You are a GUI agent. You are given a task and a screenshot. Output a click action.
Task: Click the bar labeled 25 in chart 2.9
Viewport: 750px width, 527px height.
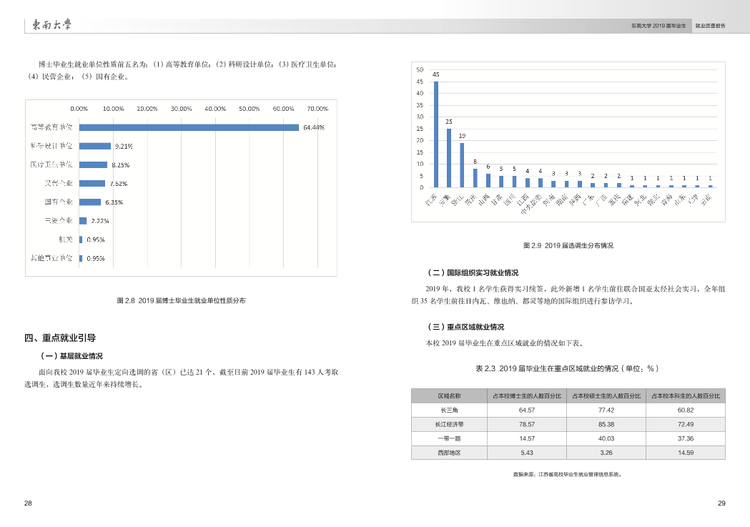point(449,158)
